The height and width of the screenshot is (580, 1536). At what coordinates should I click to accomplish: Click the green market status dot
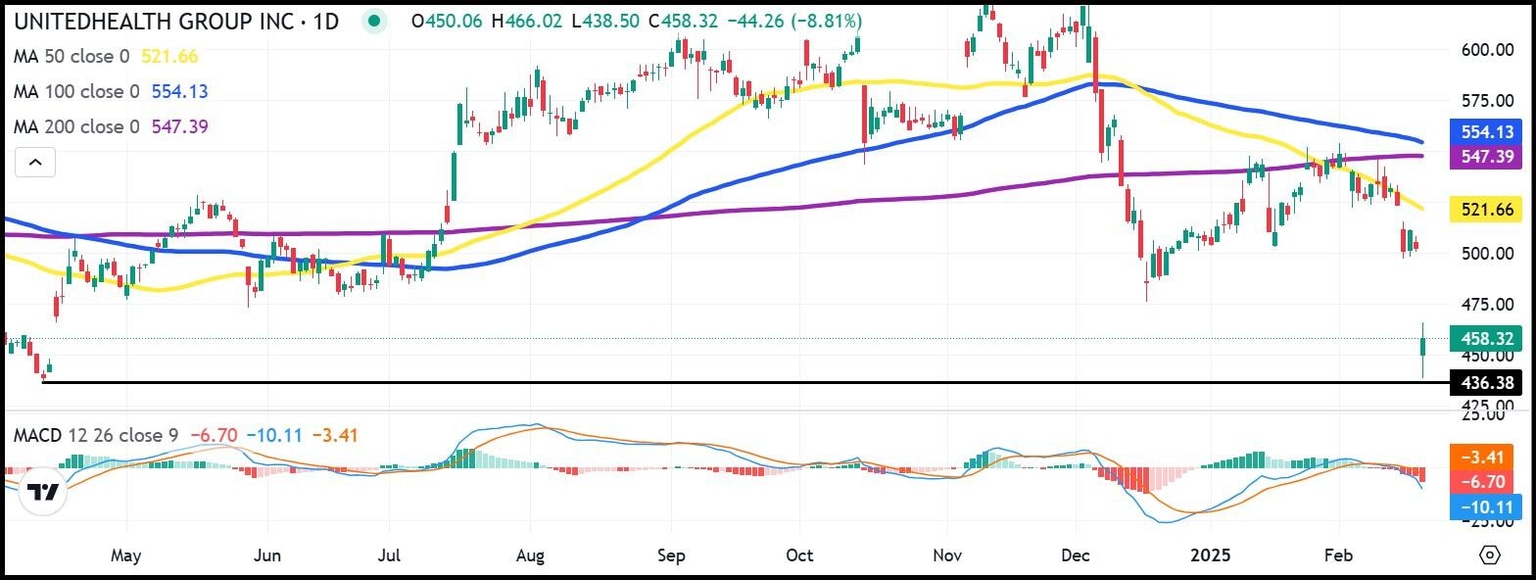pyautogui.click(x=373, y=21)
